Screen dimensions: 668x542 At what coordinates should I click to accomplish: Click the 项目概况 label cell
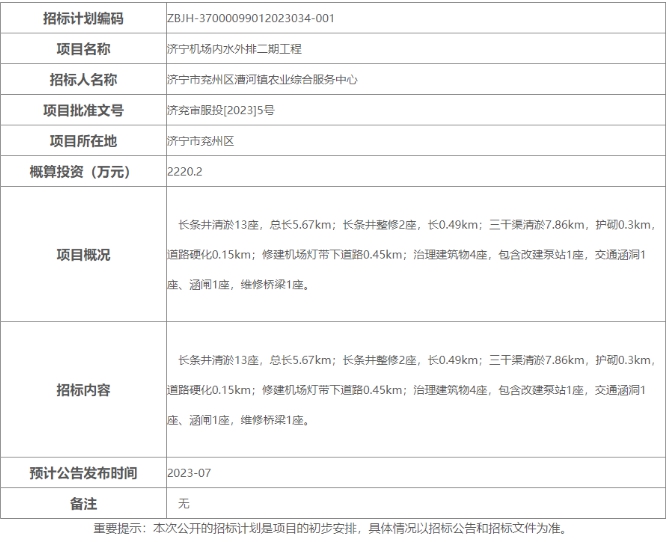tap(84, 255)
